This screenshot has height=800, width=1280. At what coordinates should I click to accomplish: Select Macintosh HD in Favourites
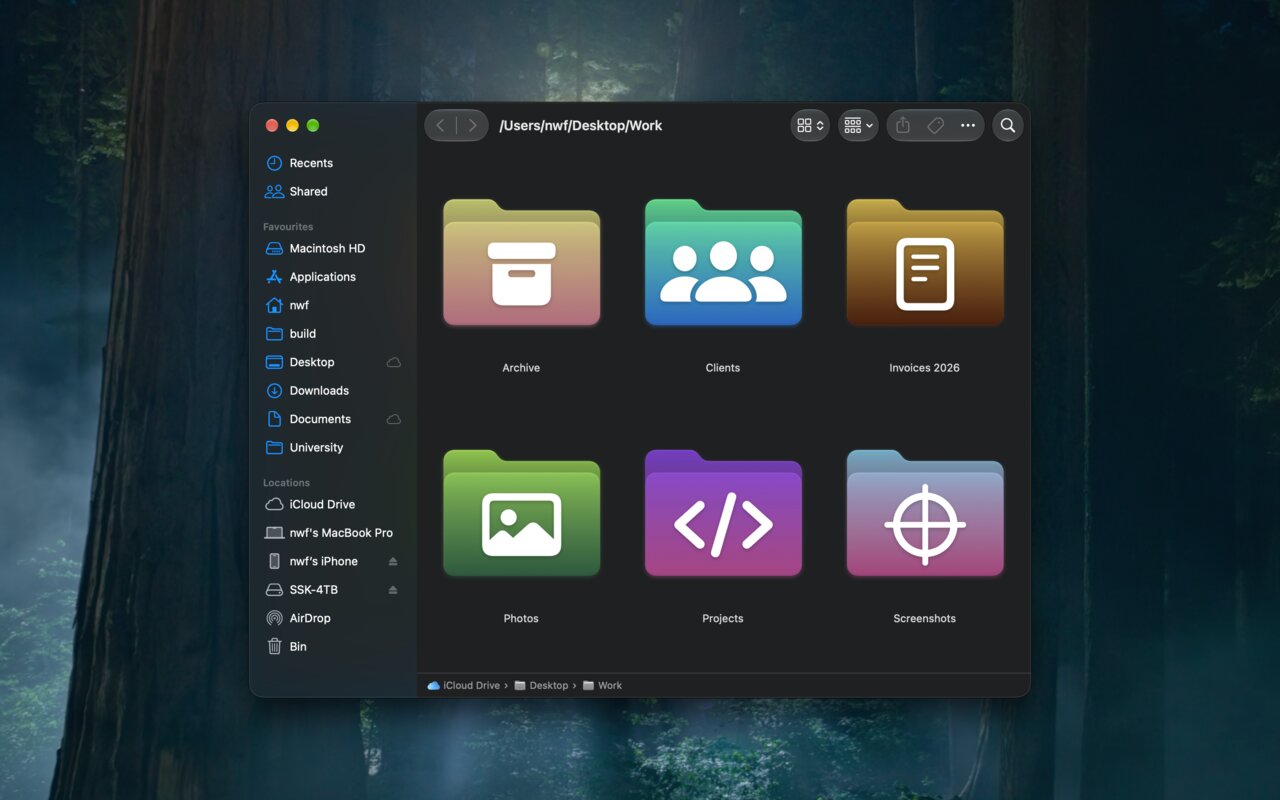click(333, 249)
